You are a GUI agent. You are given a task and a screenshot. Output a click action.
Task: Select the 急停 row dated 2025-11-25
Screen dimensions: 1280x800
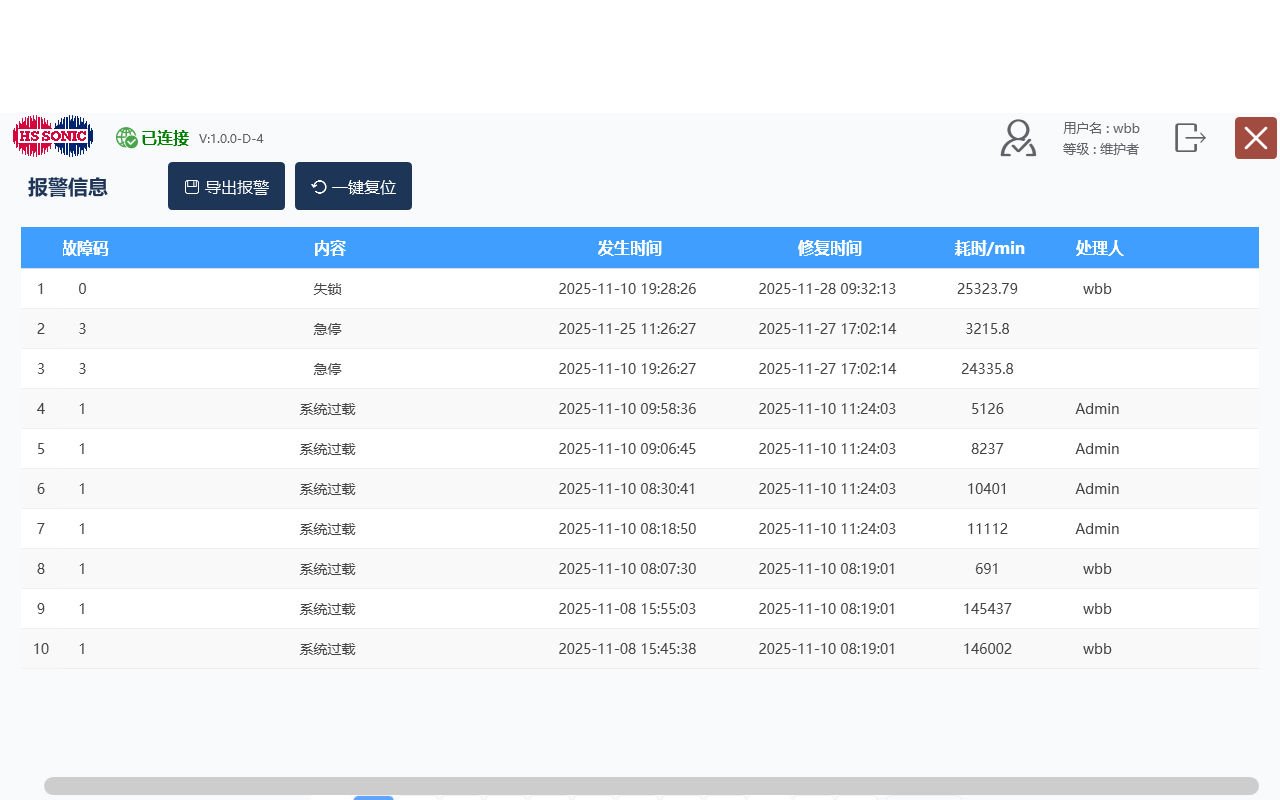pos(327,329)
